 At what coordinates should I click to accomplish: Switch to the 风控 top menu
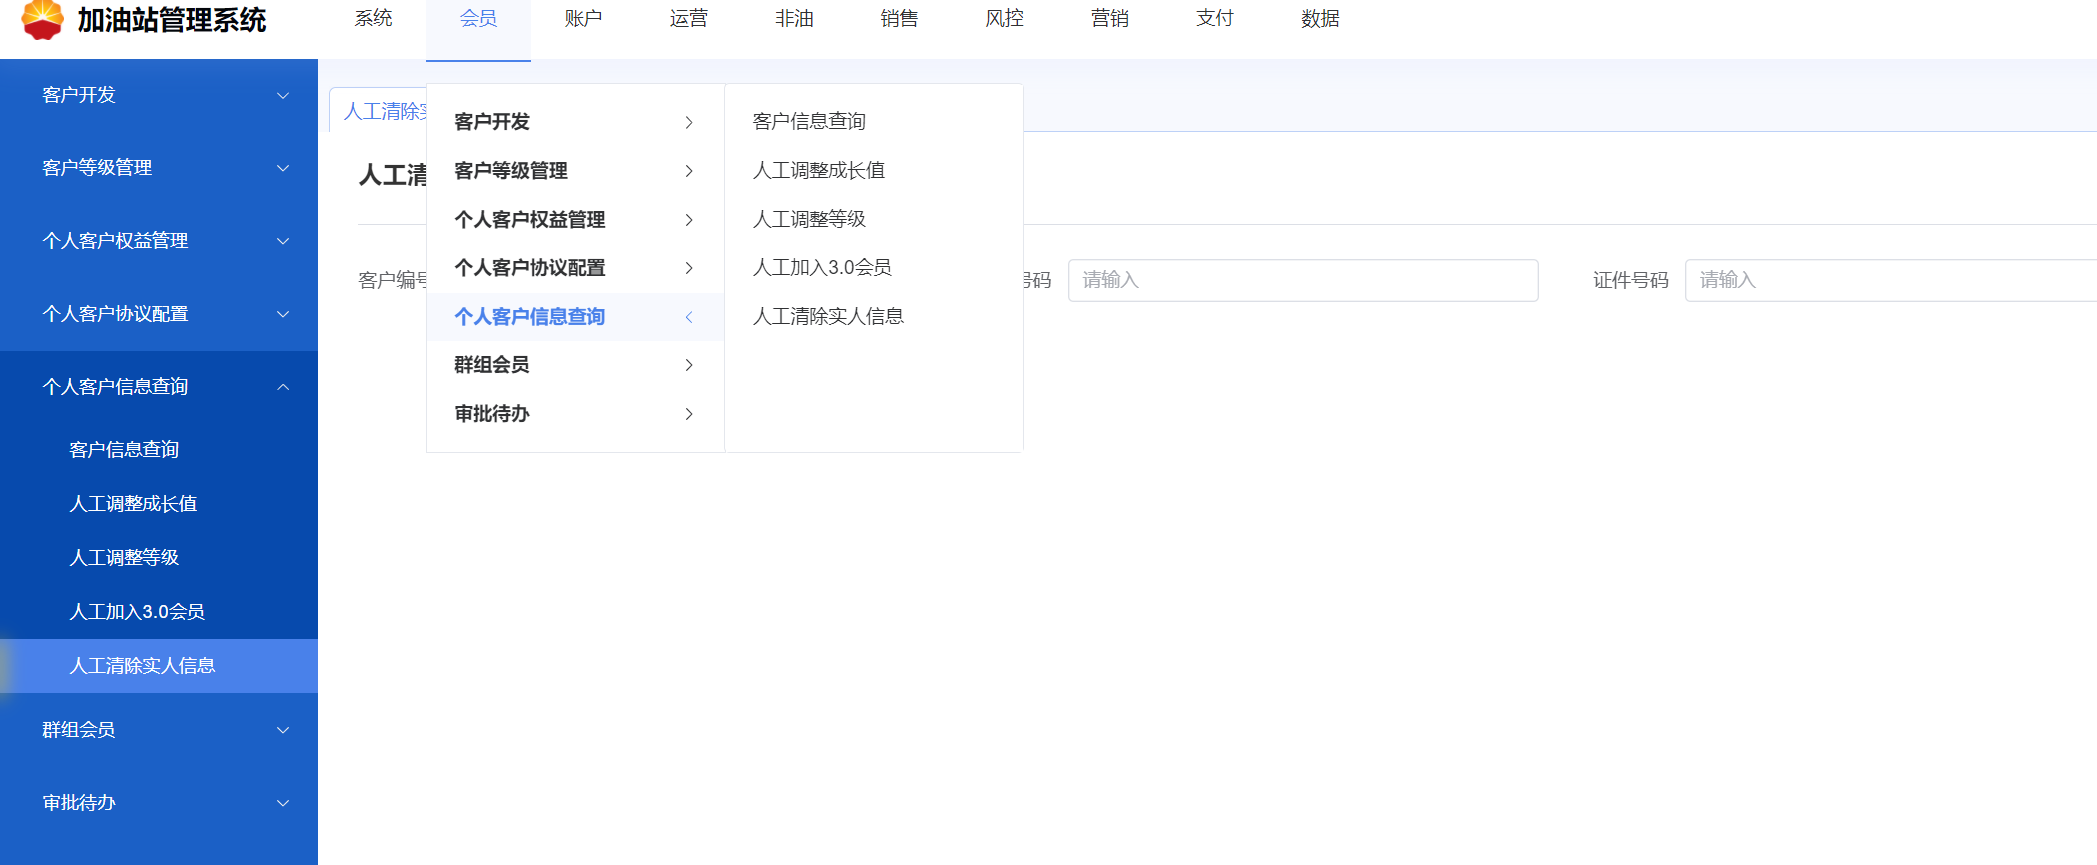pyautogui.click(x=1004, y=19)
